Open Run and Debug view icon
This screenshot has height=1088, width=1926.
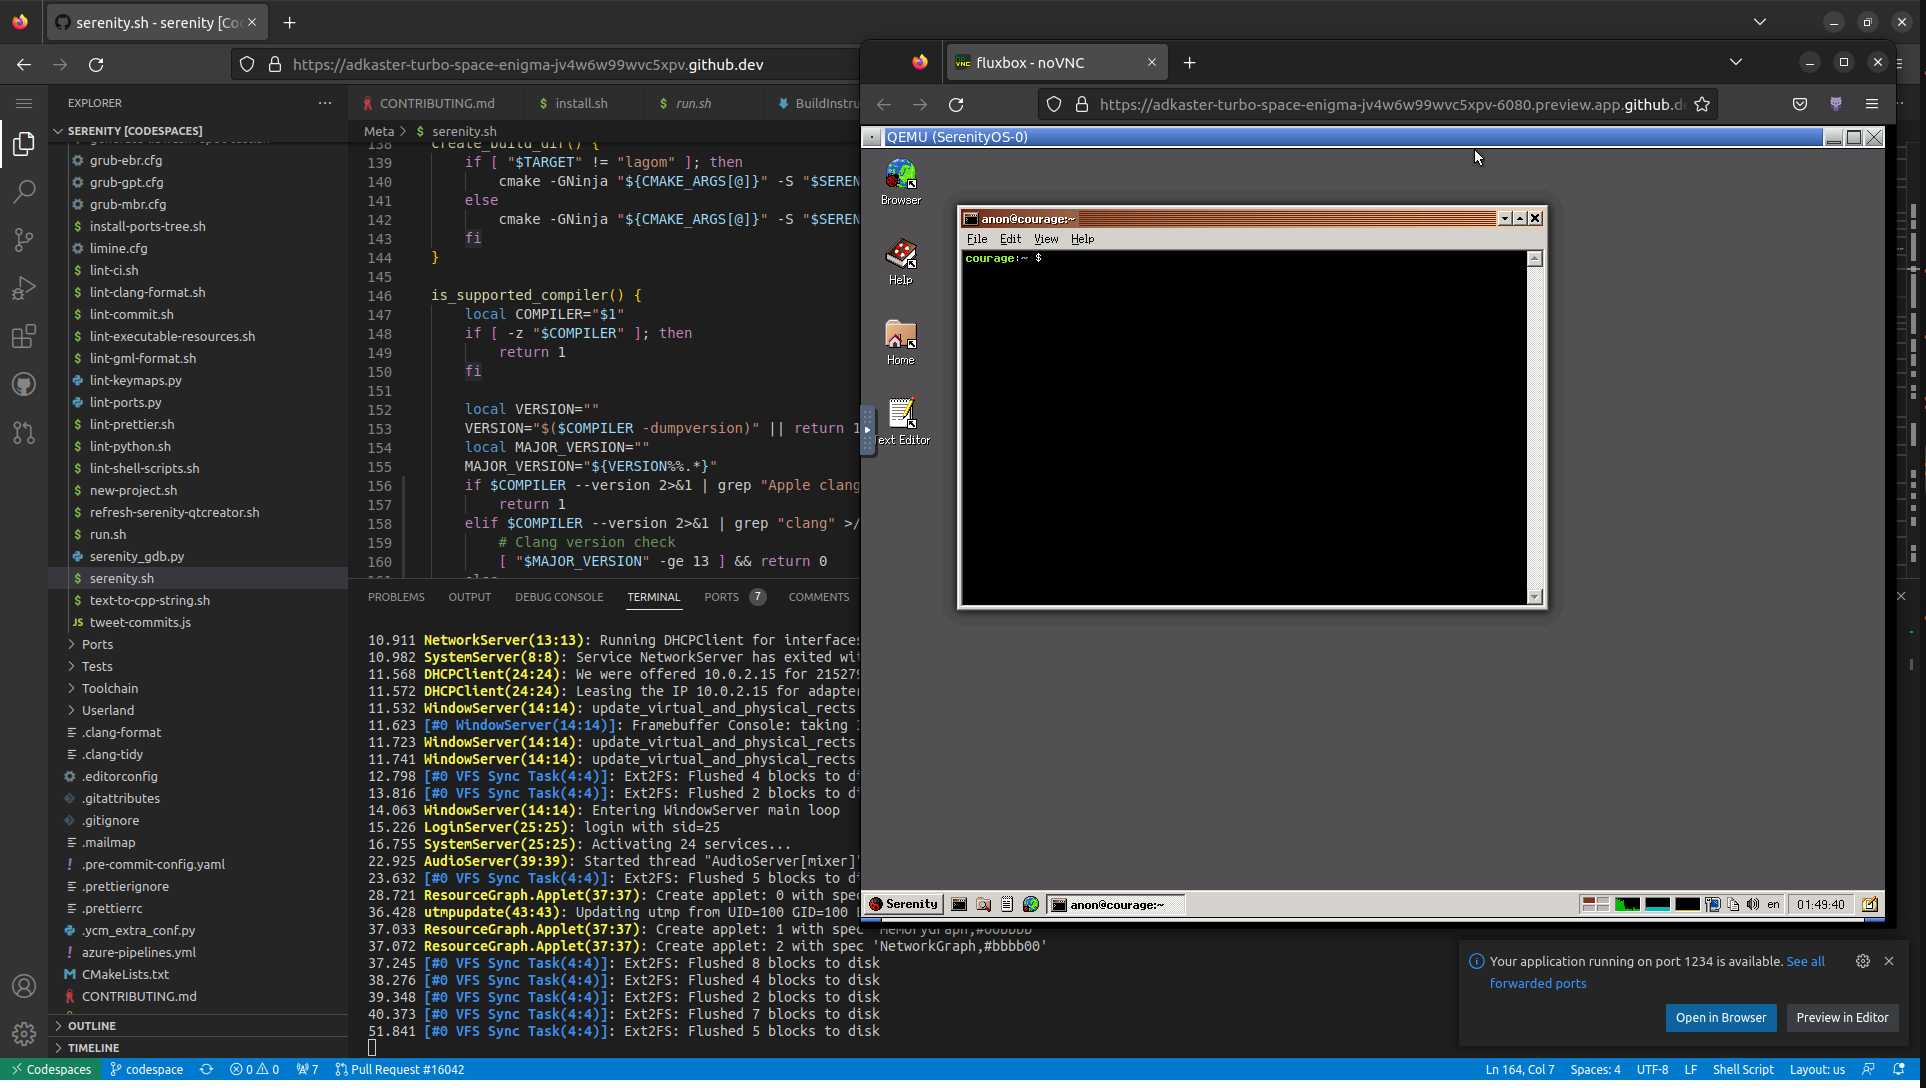tap(24, 288)
